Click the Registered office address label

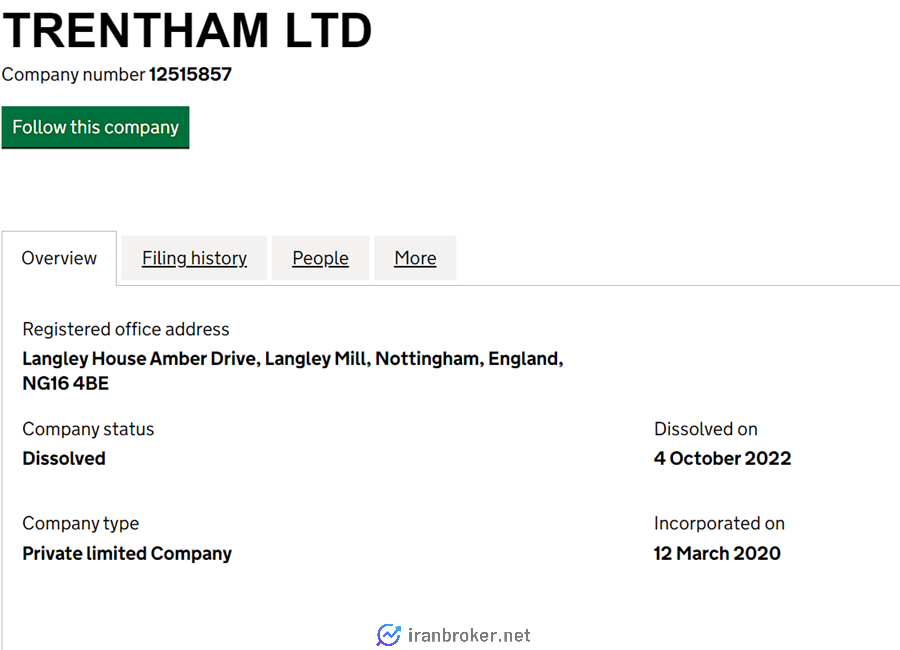(x=126, y=330)
